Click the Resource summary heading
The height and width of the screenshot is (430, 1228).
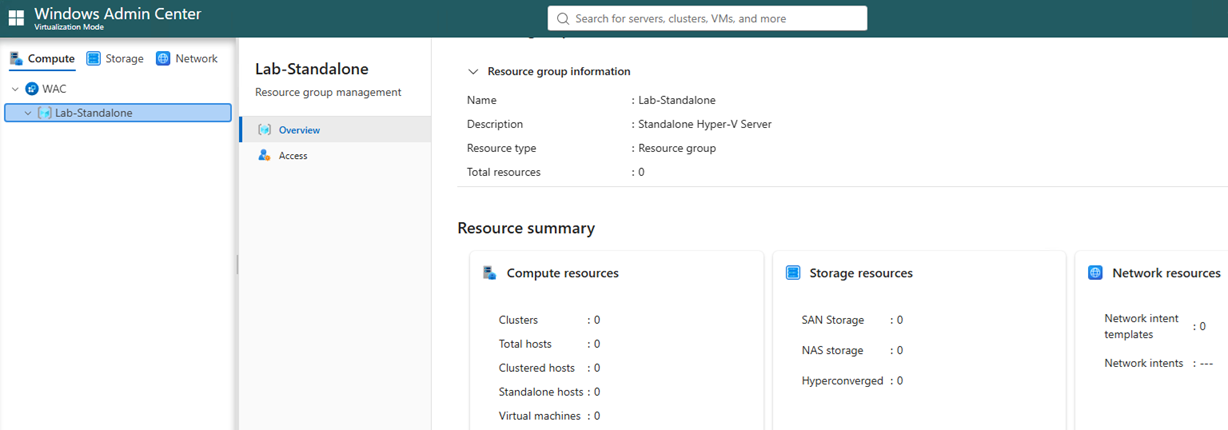(x=526, y=228)
